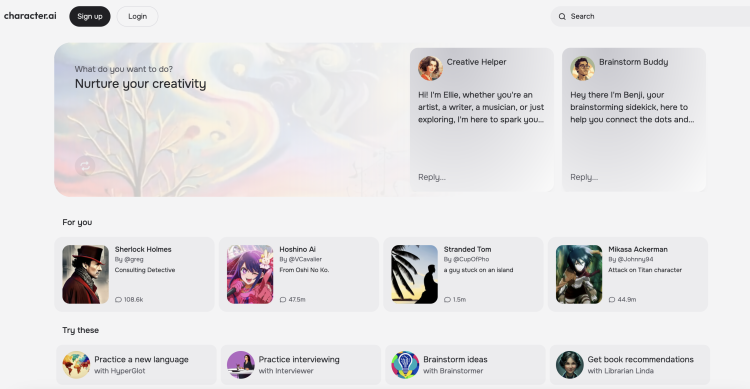Click the refresh icon on creativity banner

coord(85,166)
